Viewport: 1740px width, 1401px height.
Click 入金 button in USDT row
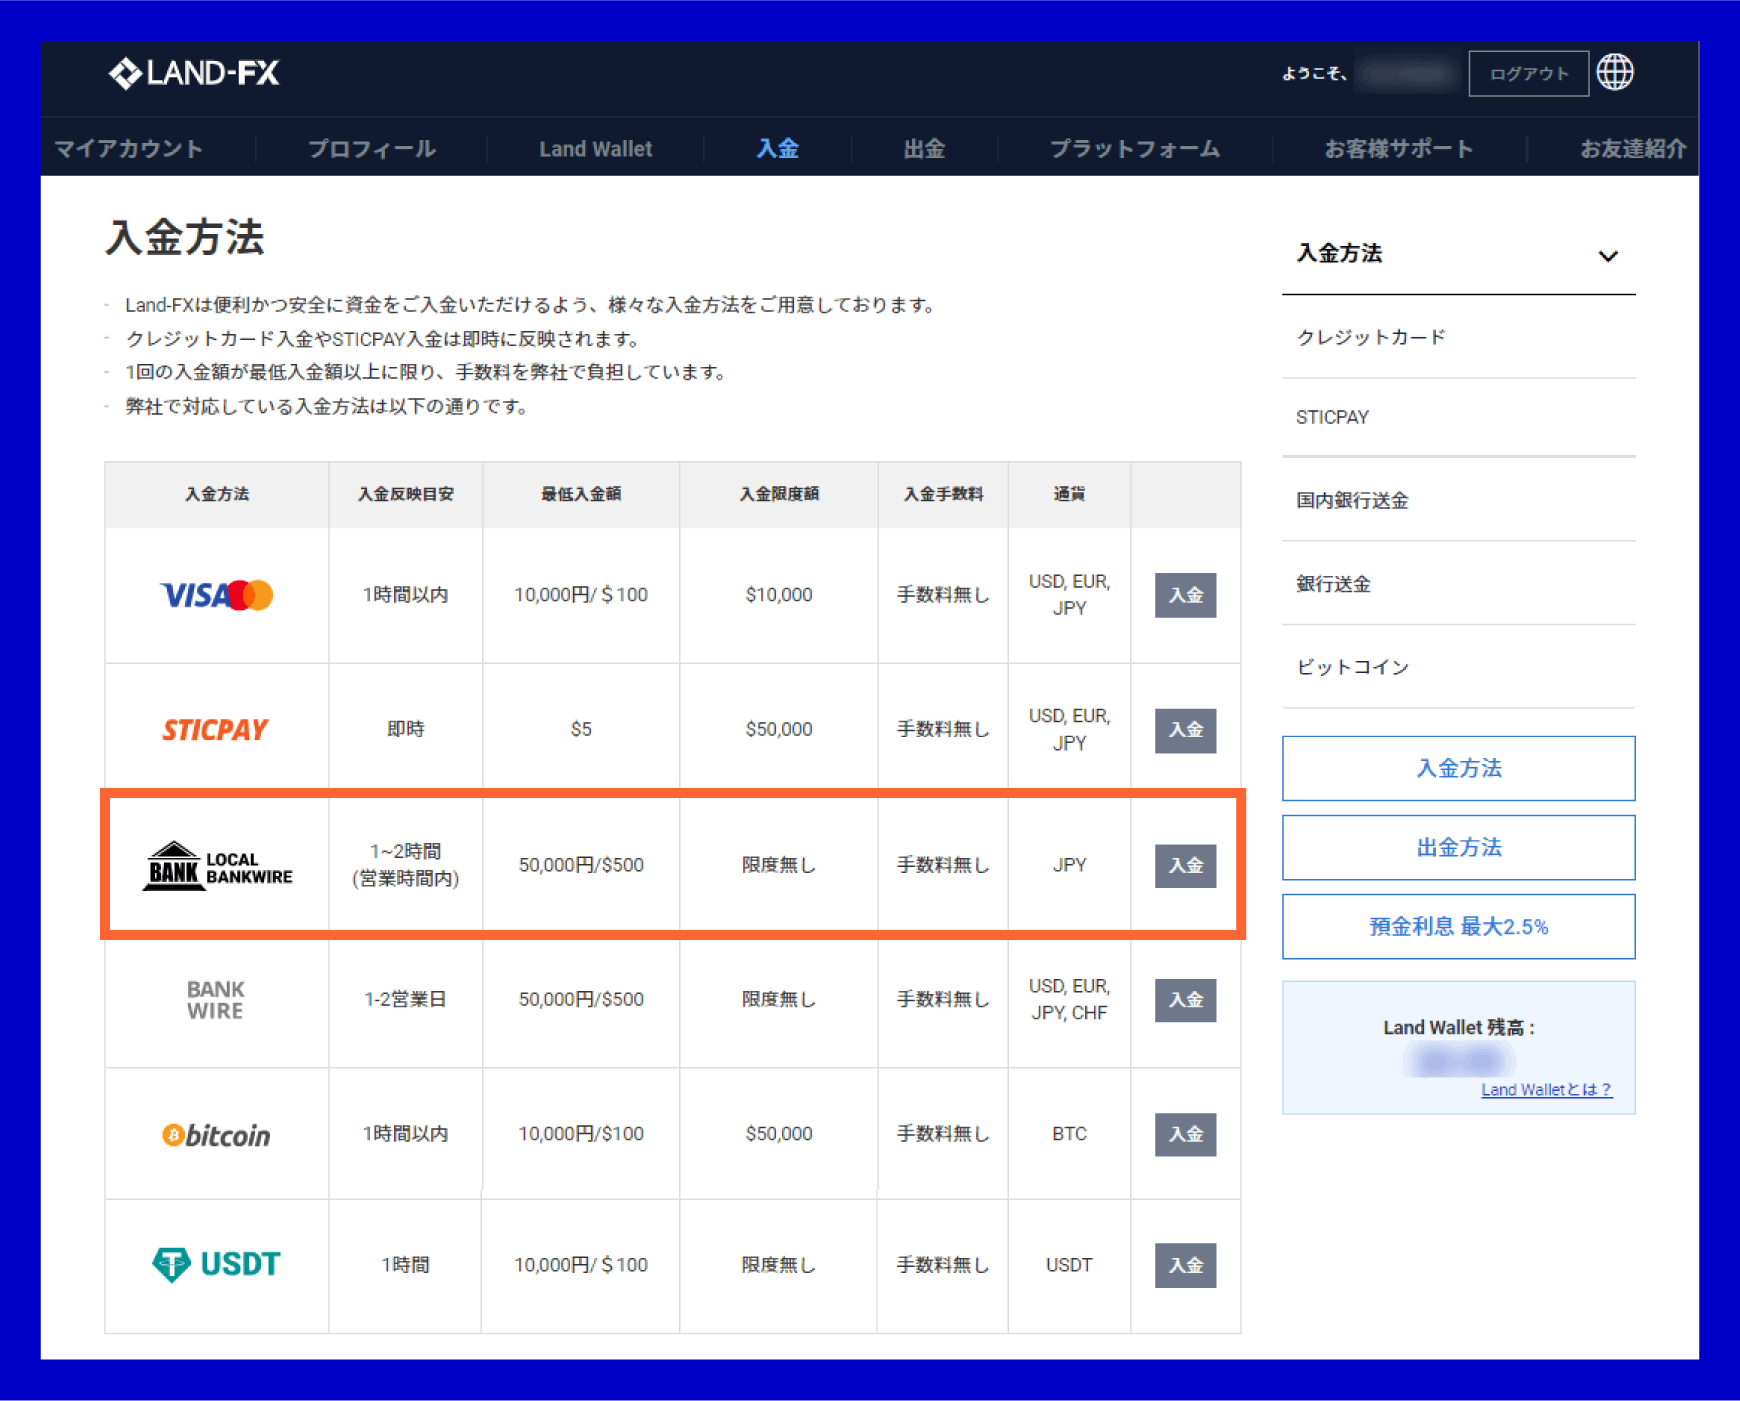(1186, 1266)
